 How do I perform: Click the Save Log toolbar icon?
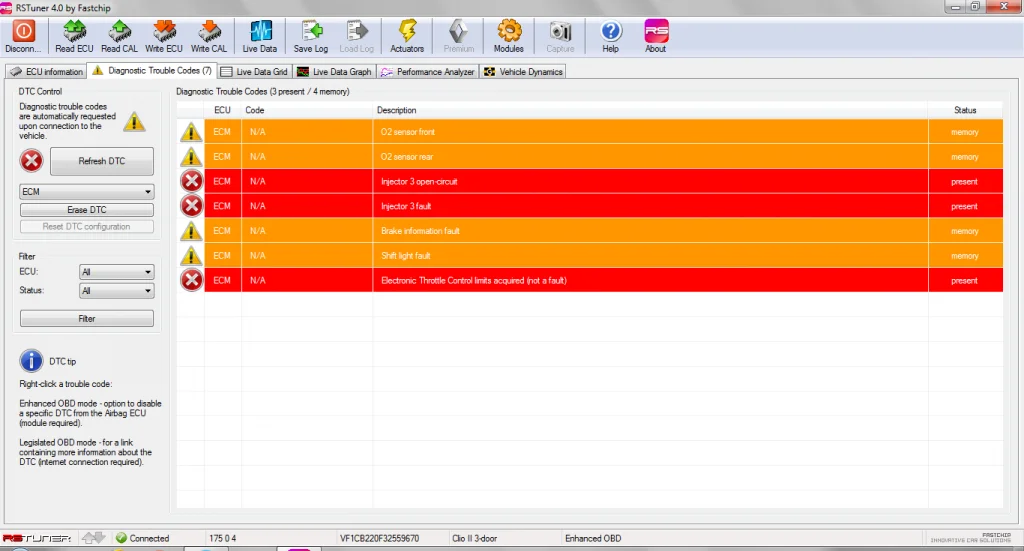point(311,31)
